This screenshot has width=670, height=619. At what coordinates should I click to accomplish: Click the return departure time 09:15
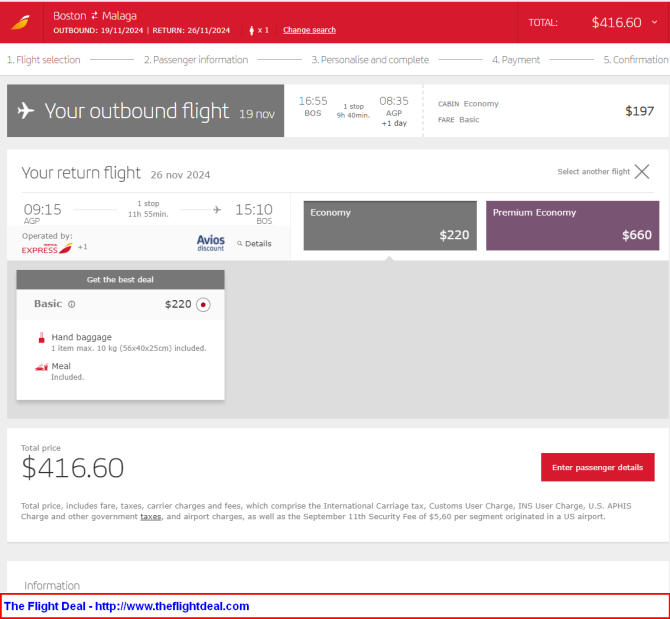coord(42,209)
